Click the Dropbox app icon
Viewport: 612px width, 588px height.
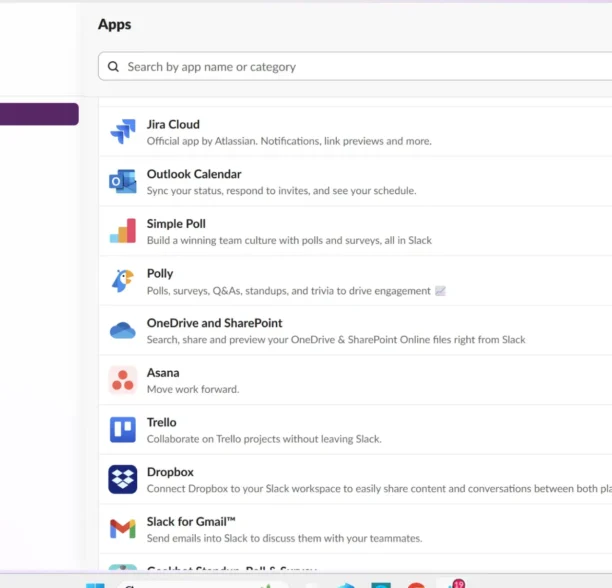click(123, 479)
